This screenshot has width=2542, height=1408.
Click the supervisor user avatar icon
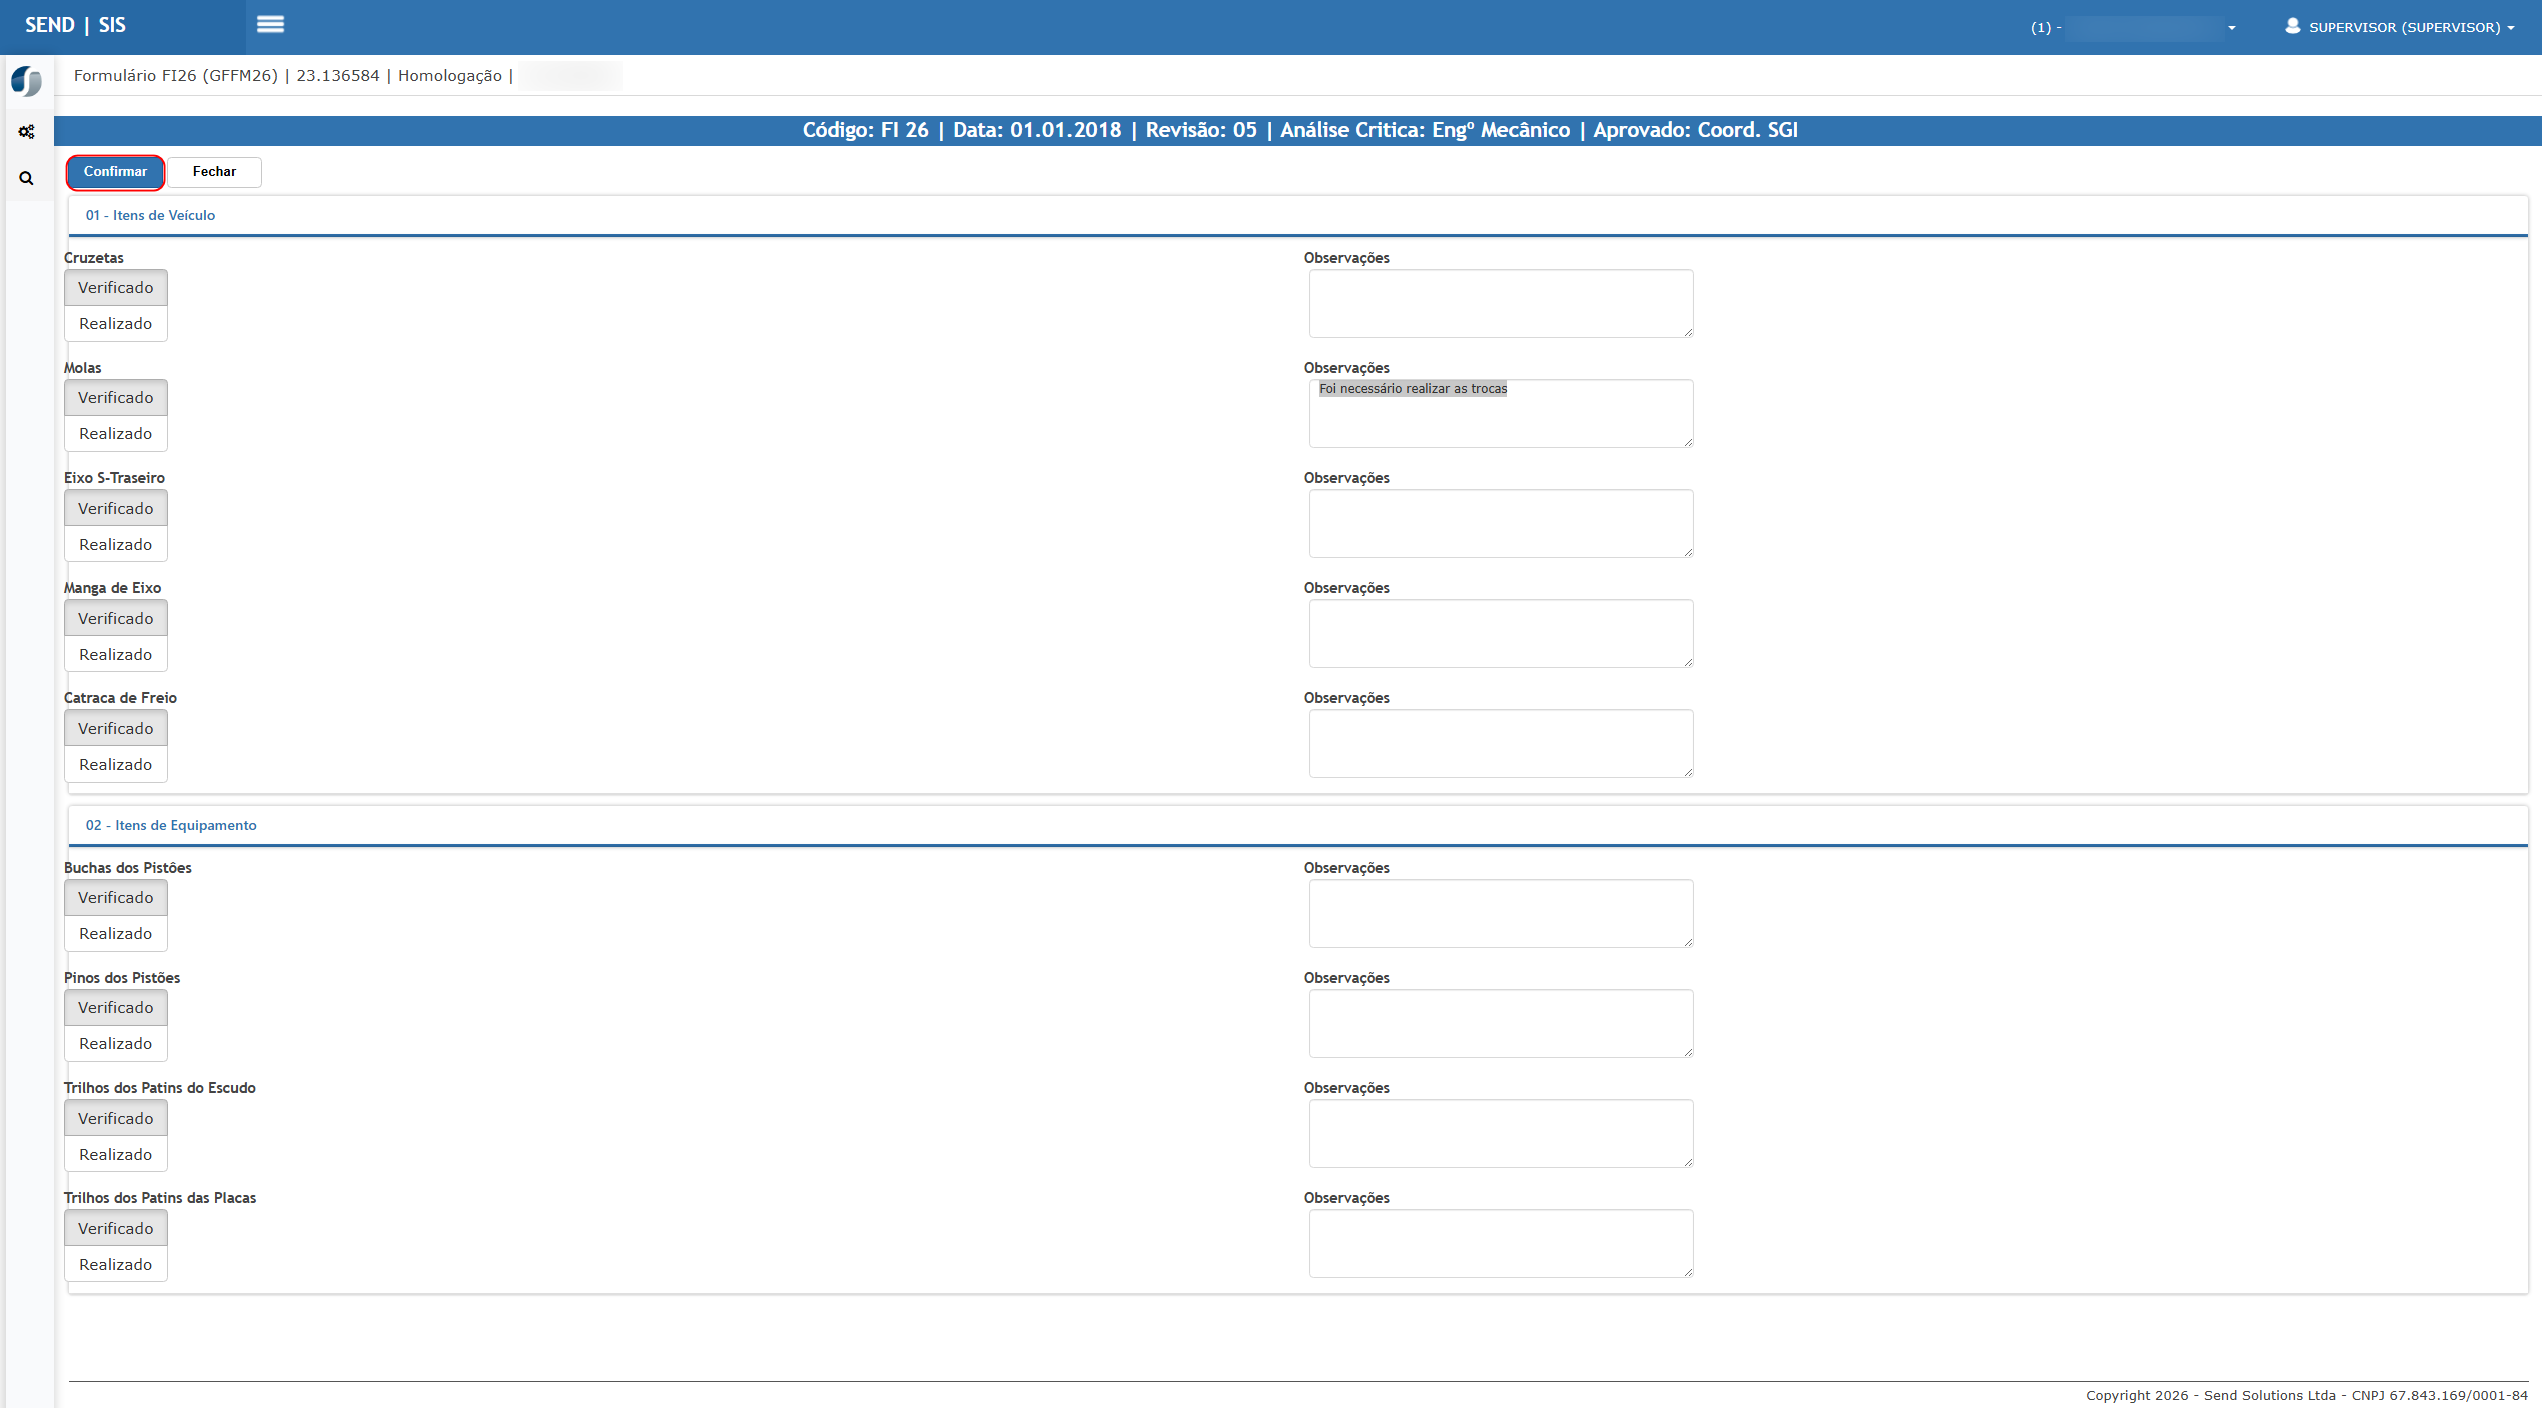coord(2292,26)
